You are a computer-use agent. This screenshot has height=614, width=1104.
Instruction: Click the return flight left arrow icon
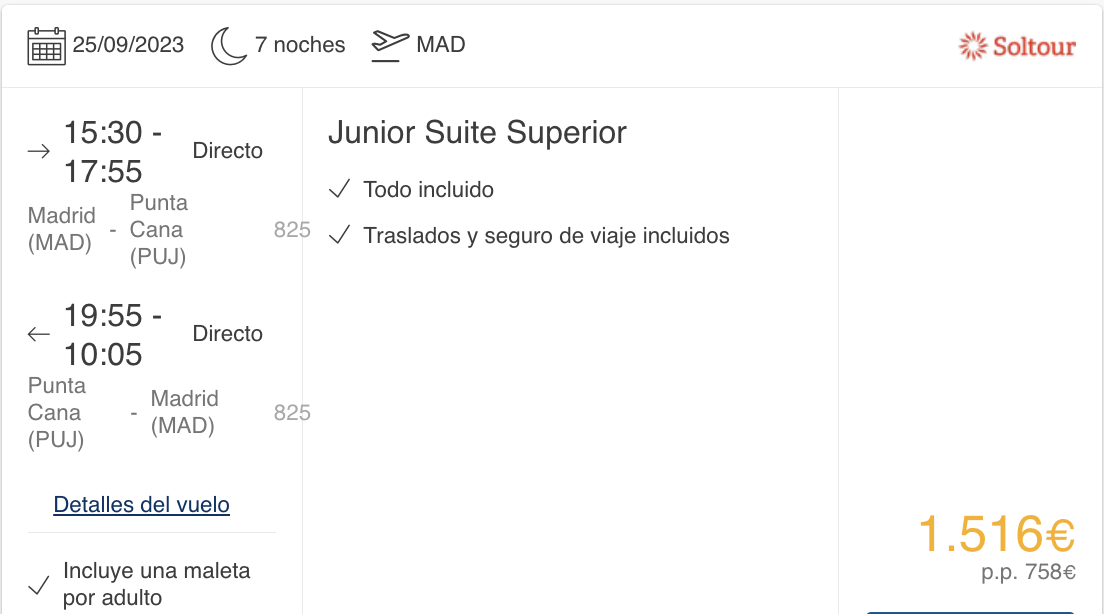[39, 334]
